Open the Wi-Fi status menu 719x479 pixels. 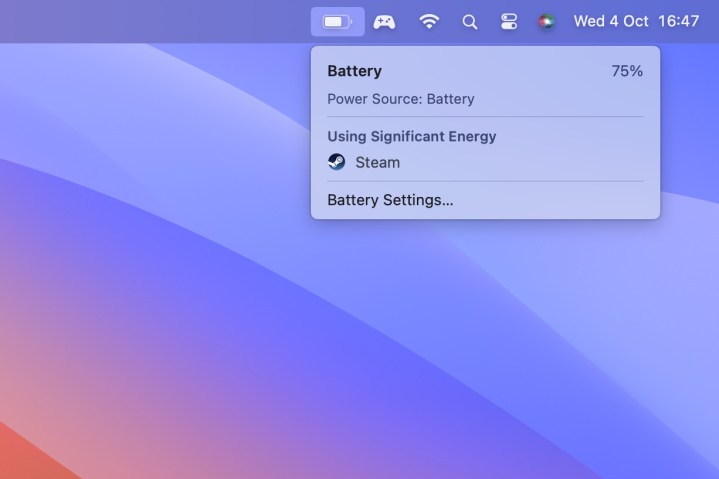click(x=429, y=22)
